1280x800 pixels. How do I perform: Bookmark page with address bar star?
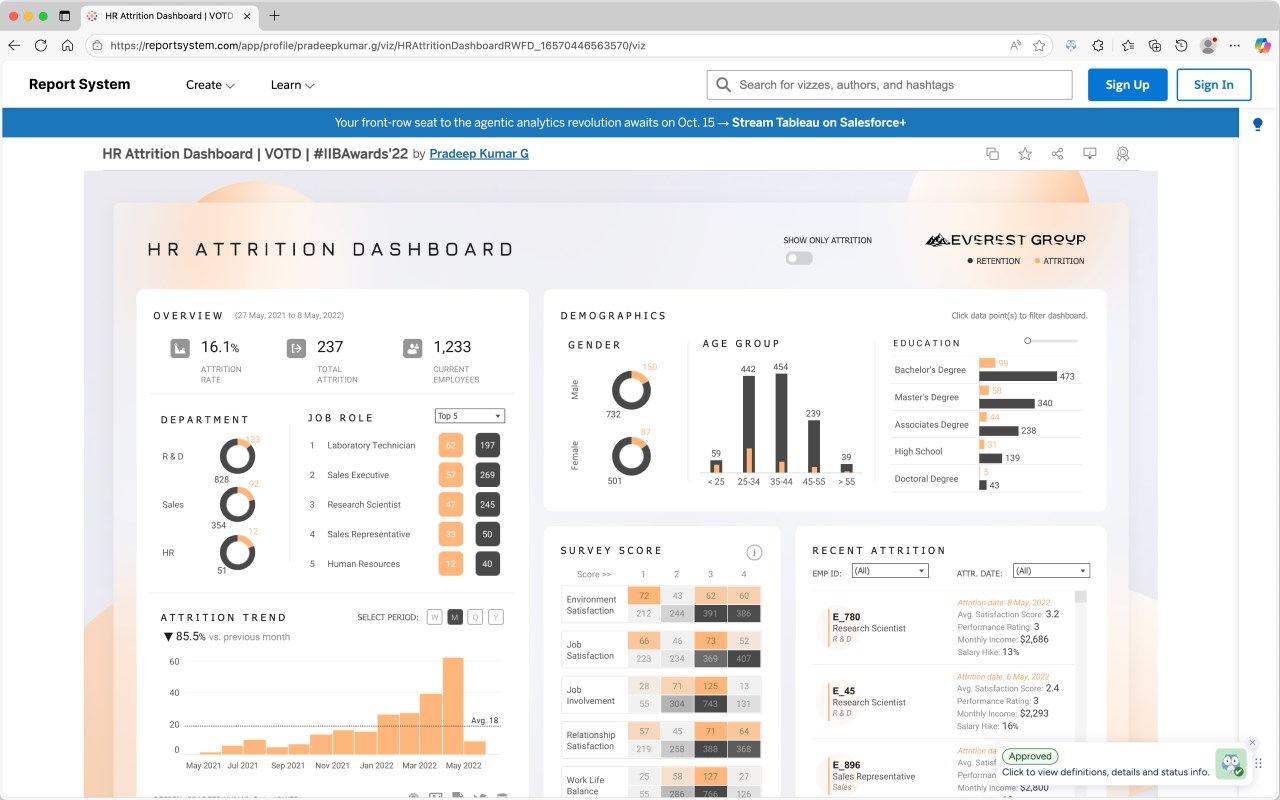click(1040, 45)
